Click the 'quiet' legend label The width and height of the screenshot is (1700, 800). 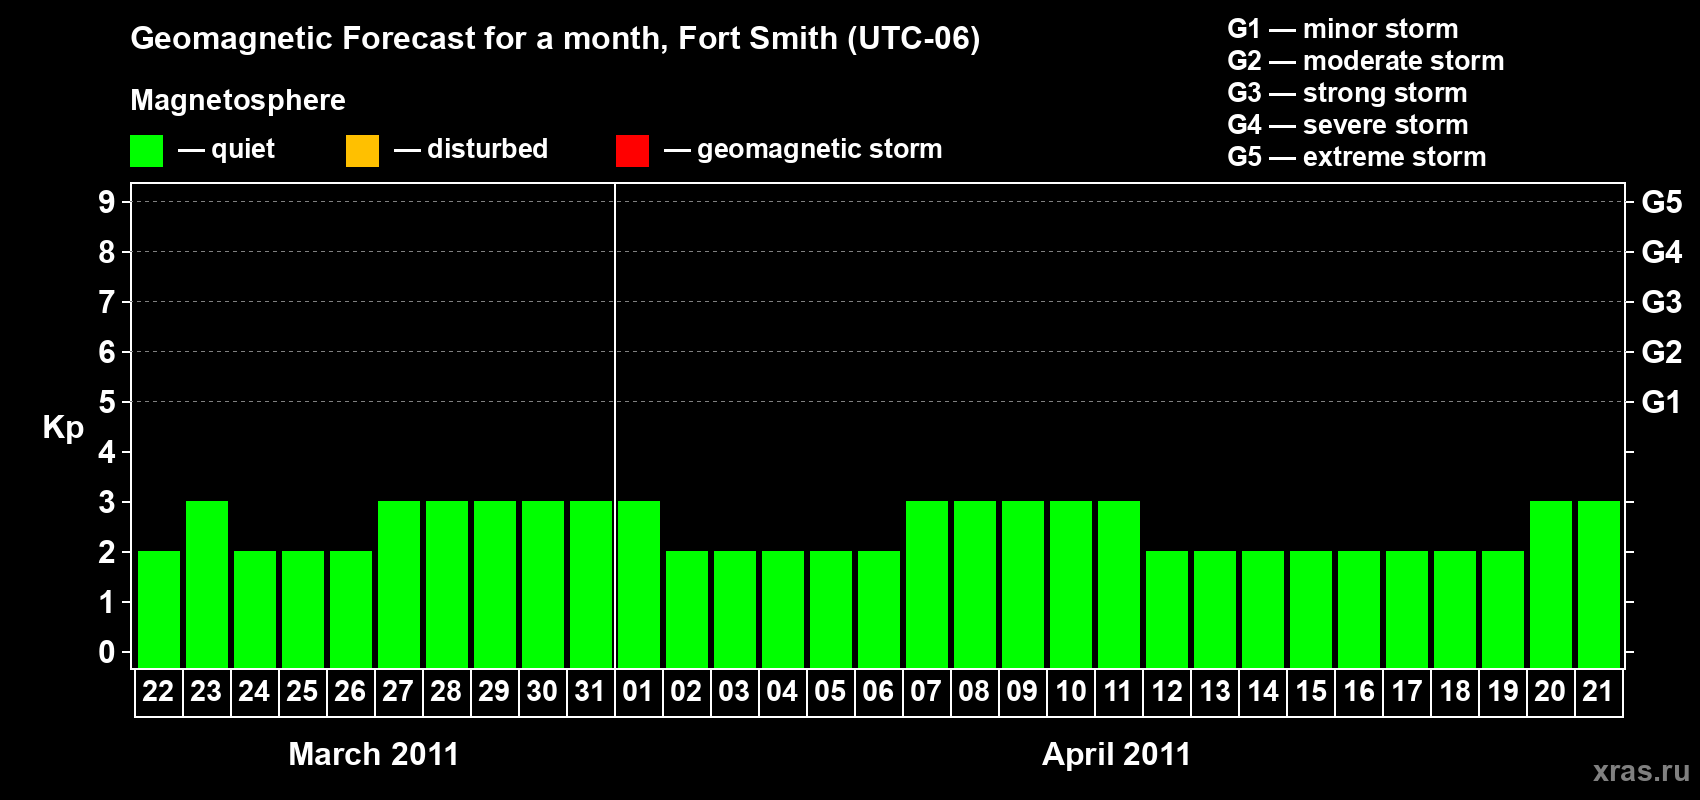[243, 149]
